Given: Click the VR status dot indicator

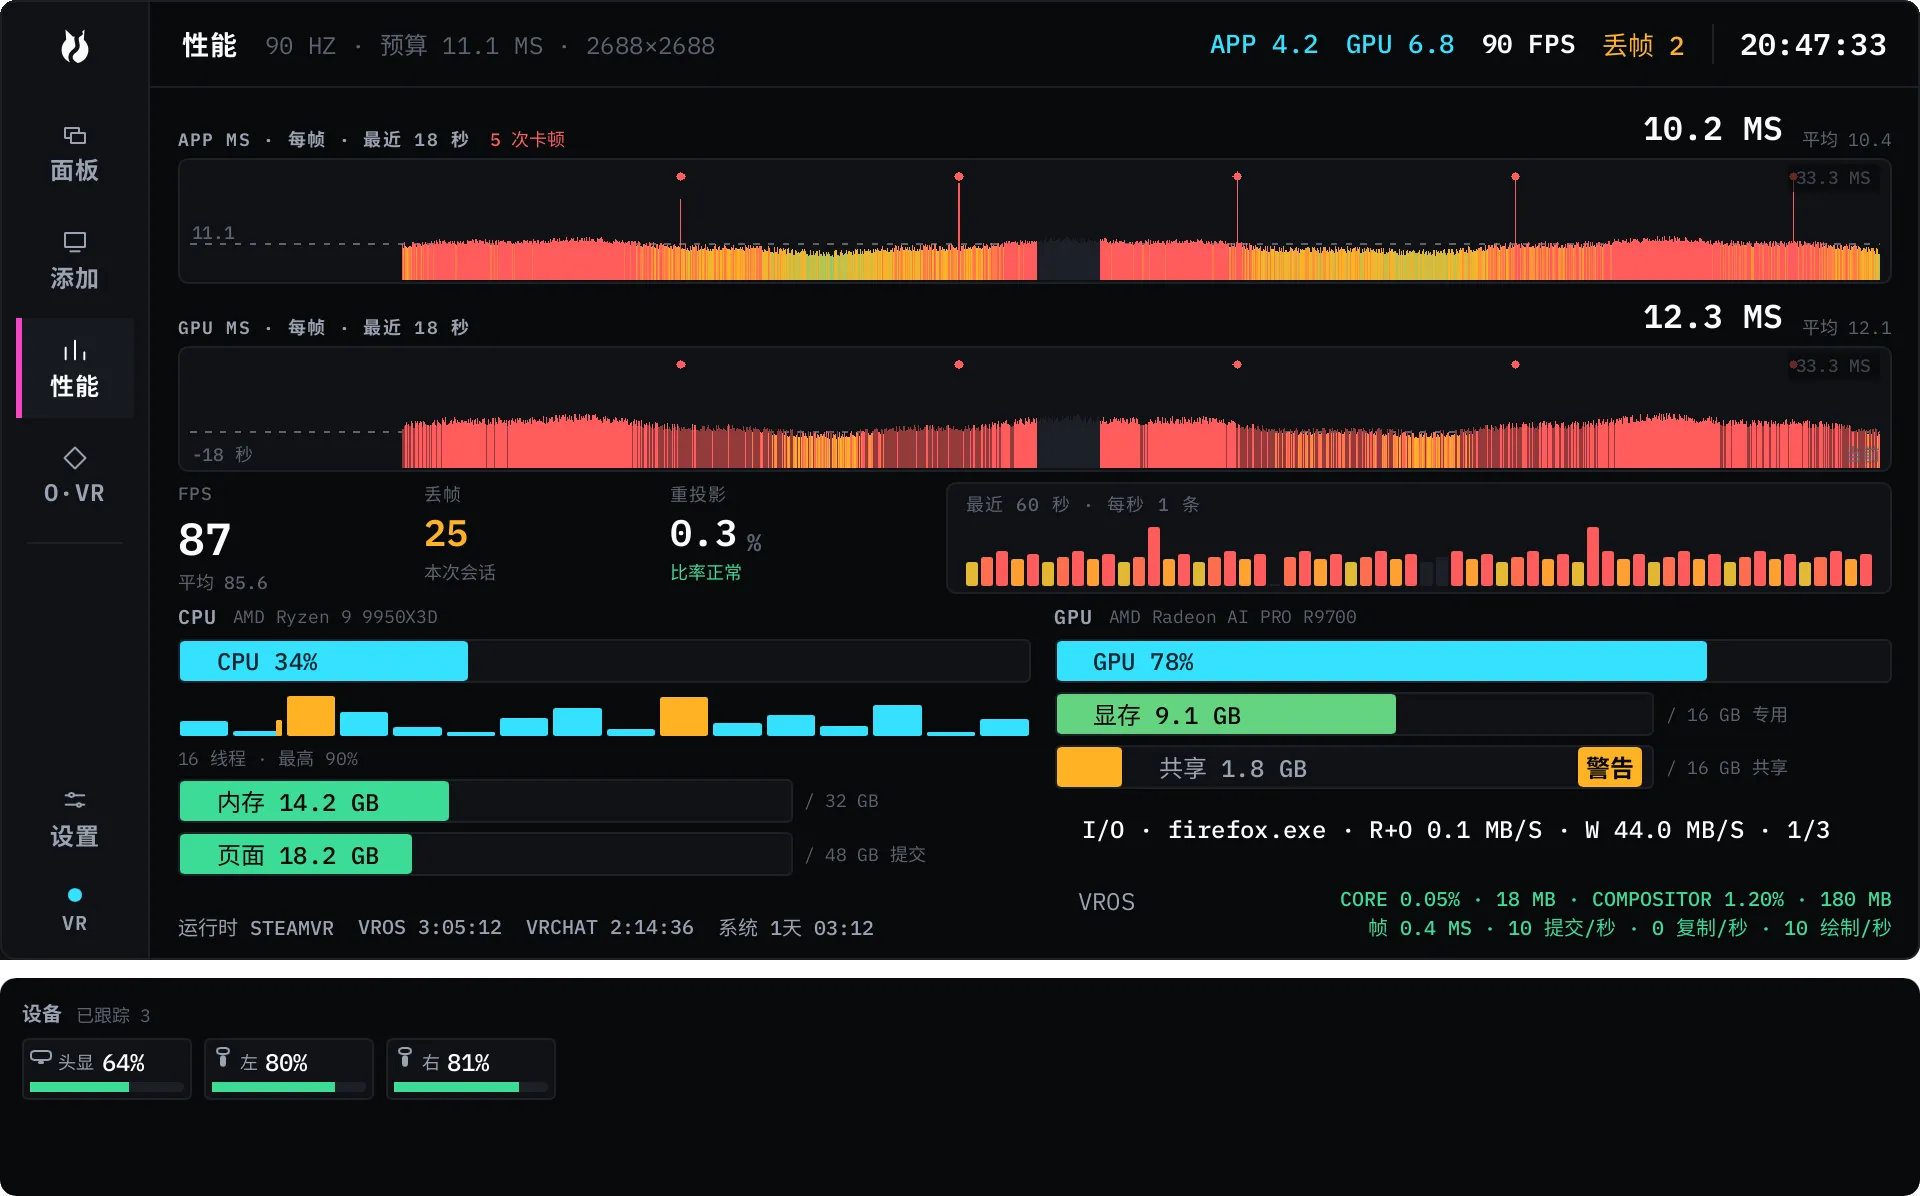Looking at the screenshot, I should click(x=75, y=895).
